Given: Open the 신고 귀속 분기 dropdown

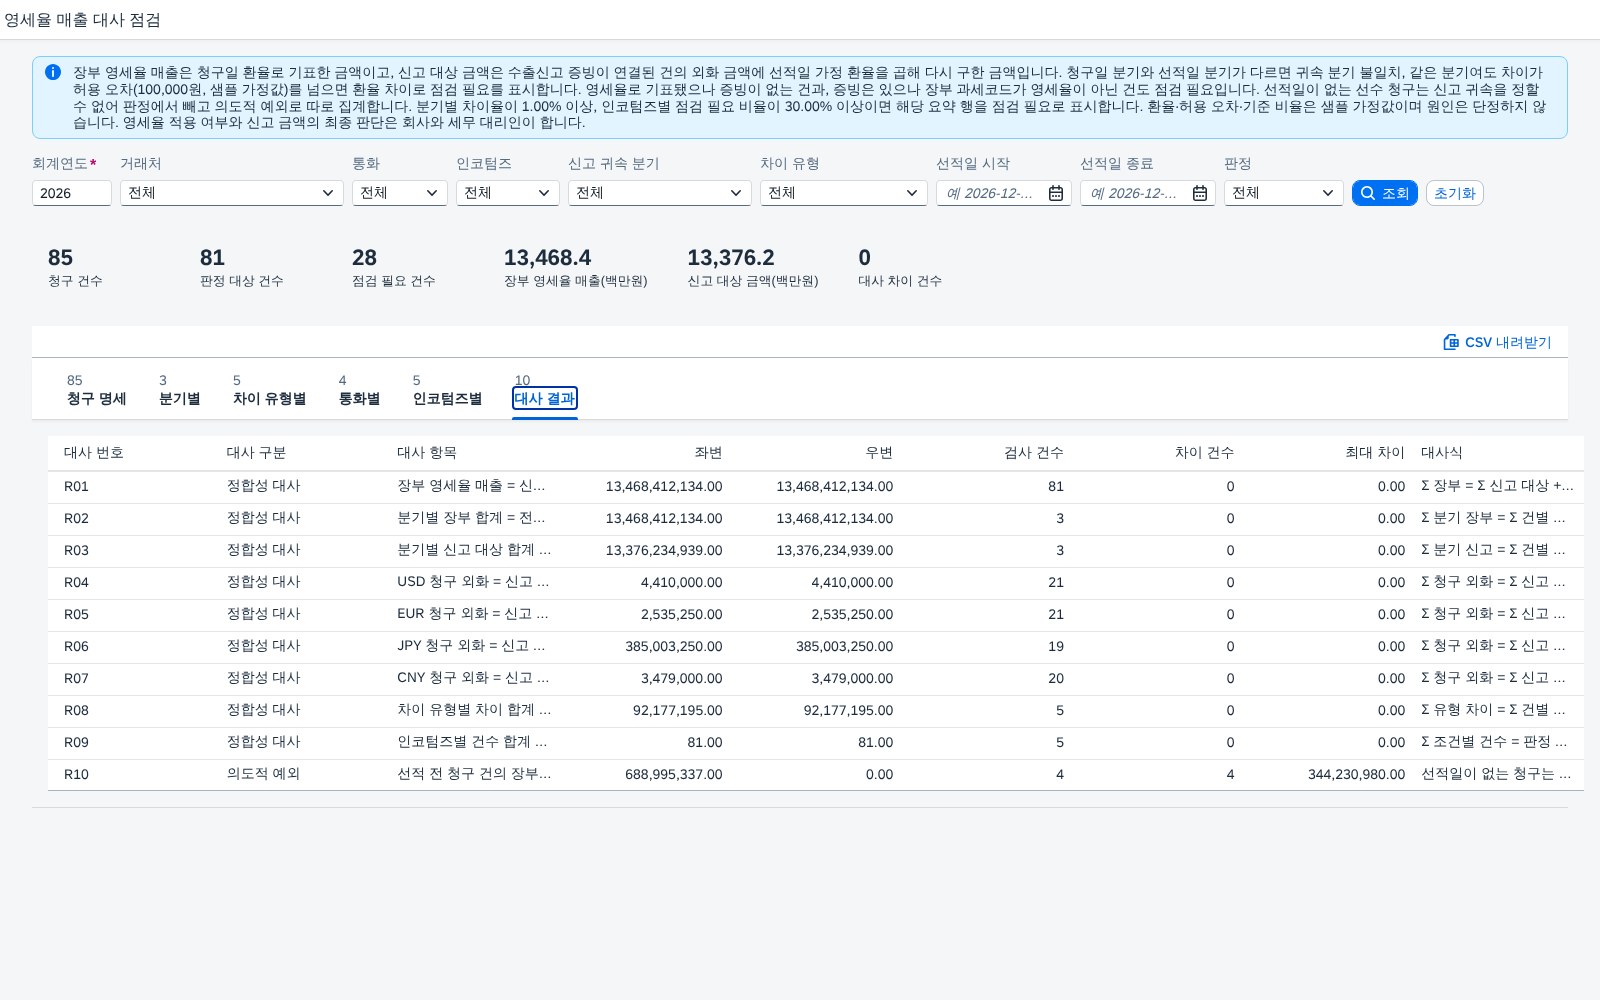Looking at the screenshot, I should [660, 193].
